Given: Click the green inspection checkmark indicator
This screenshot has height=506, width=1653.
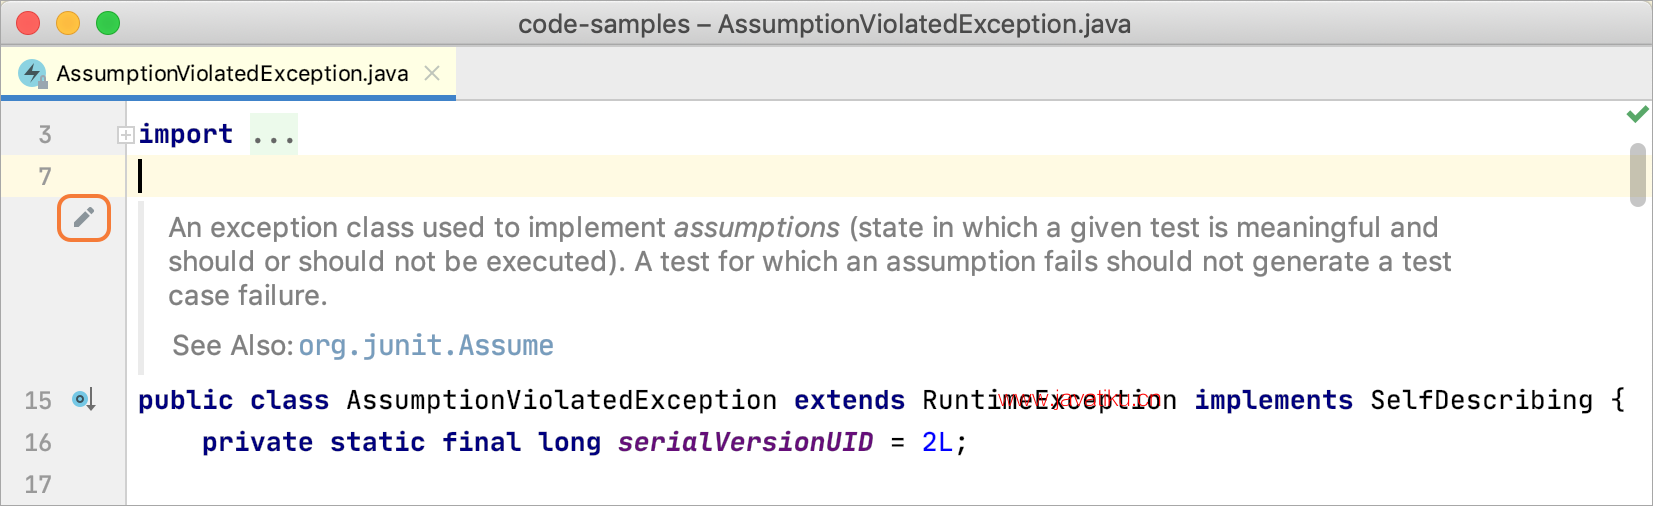Looking at the screenshot, I should (x=1637, y=115).
